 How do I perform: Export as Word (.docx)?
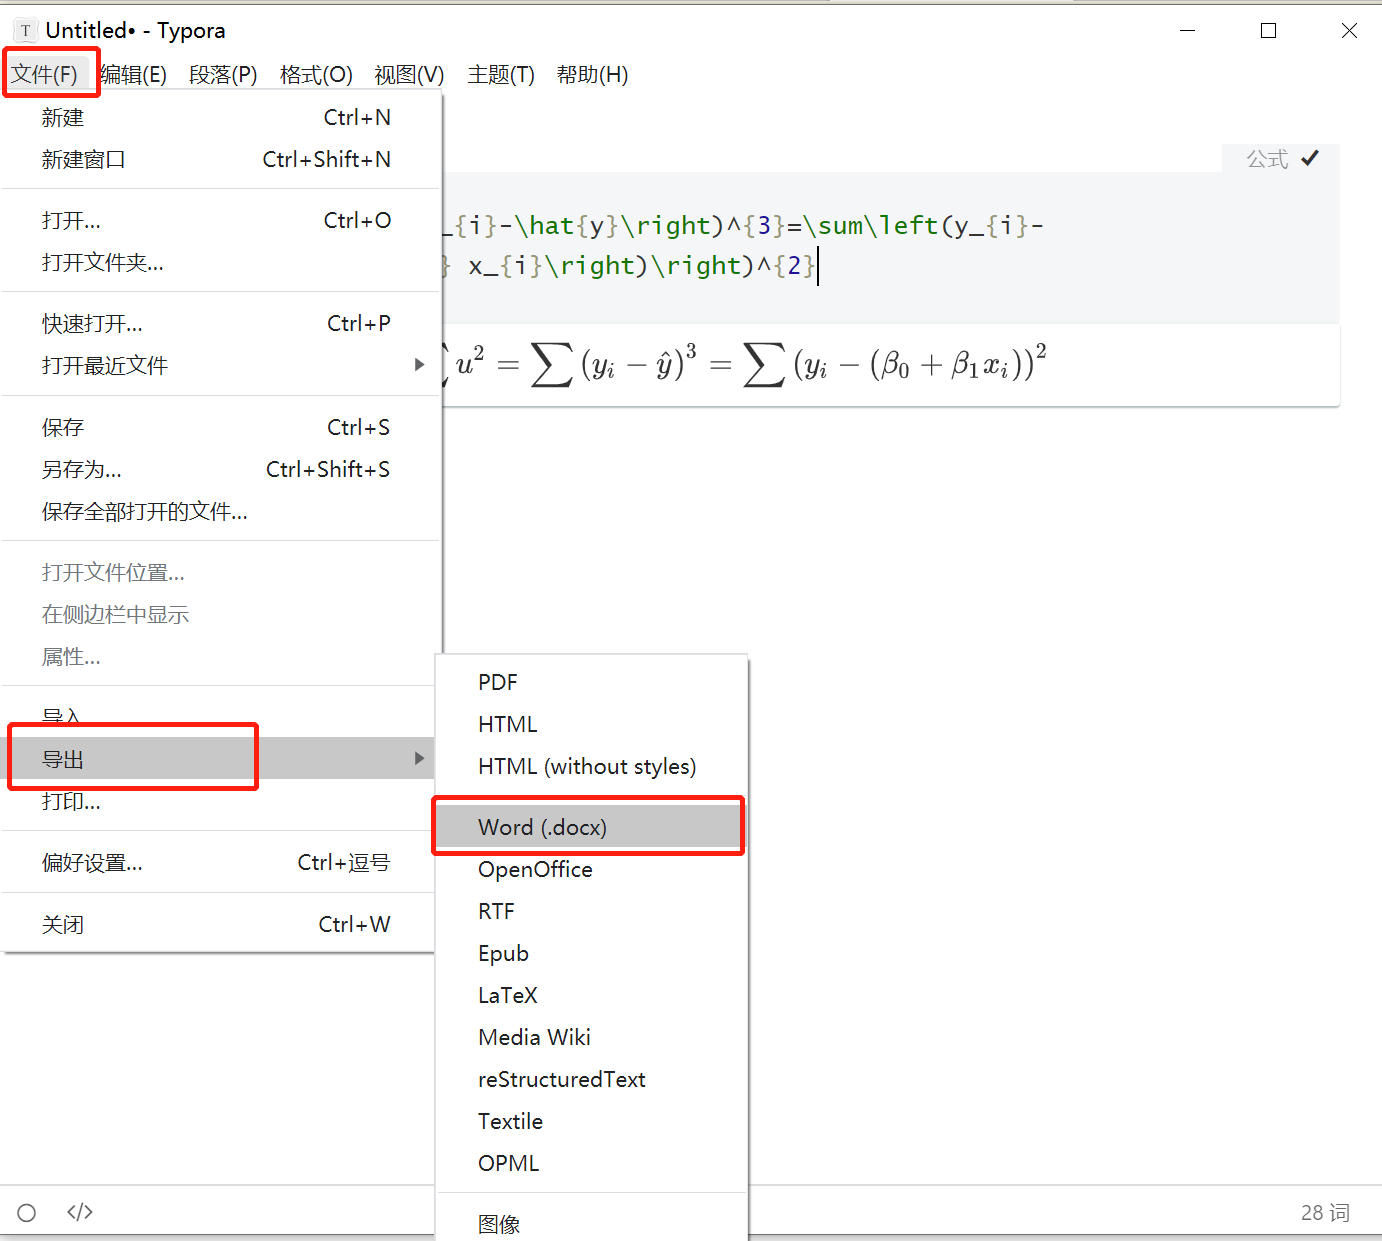point(542,826)
